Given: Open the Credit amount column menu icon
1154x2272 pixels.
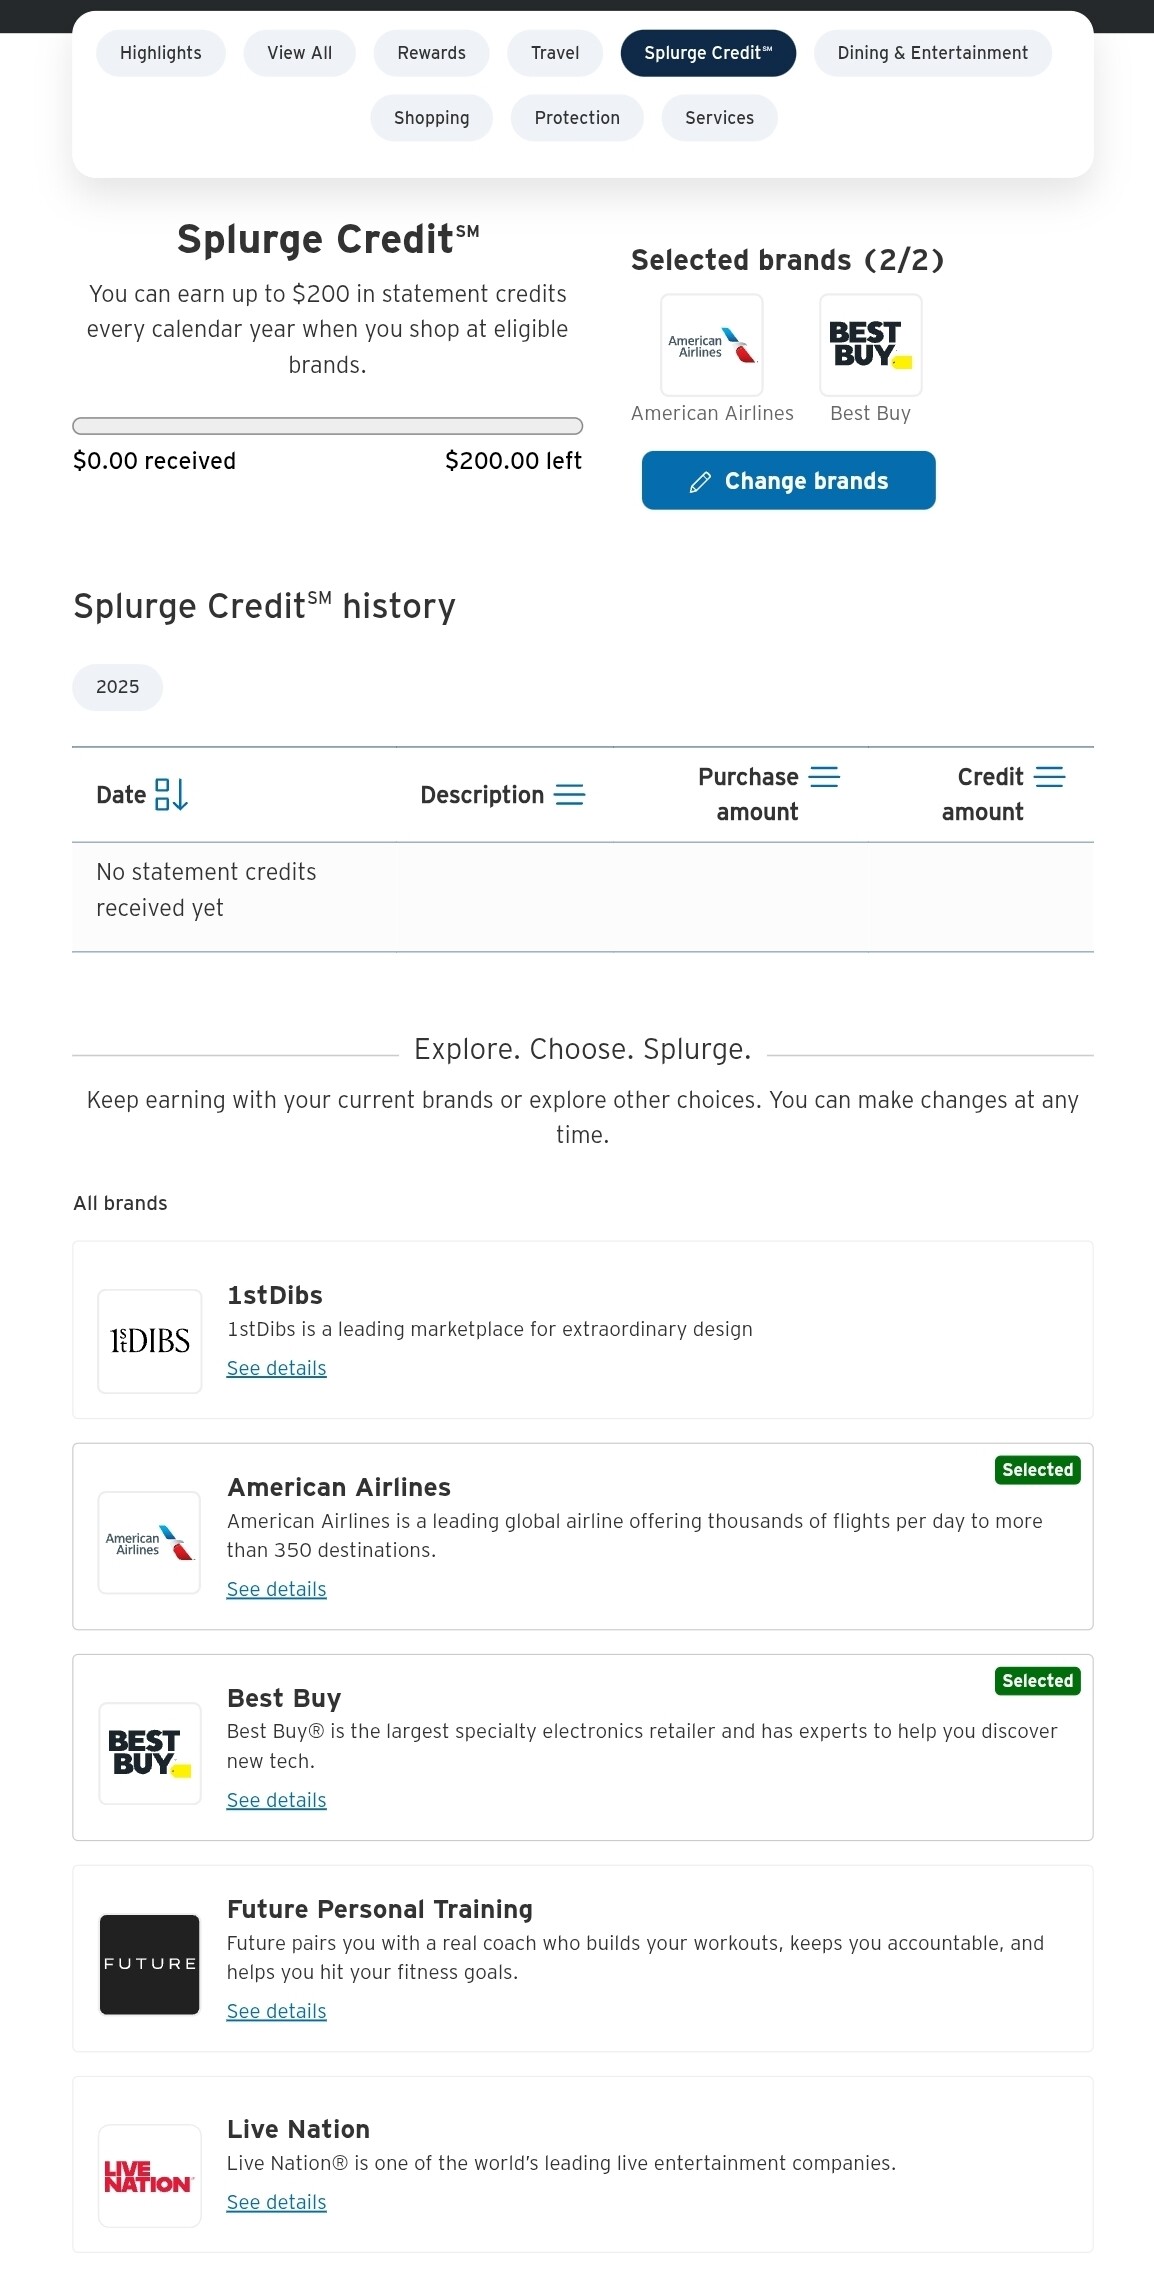Looking at the screenshot, I should [x=1049, y=777].
